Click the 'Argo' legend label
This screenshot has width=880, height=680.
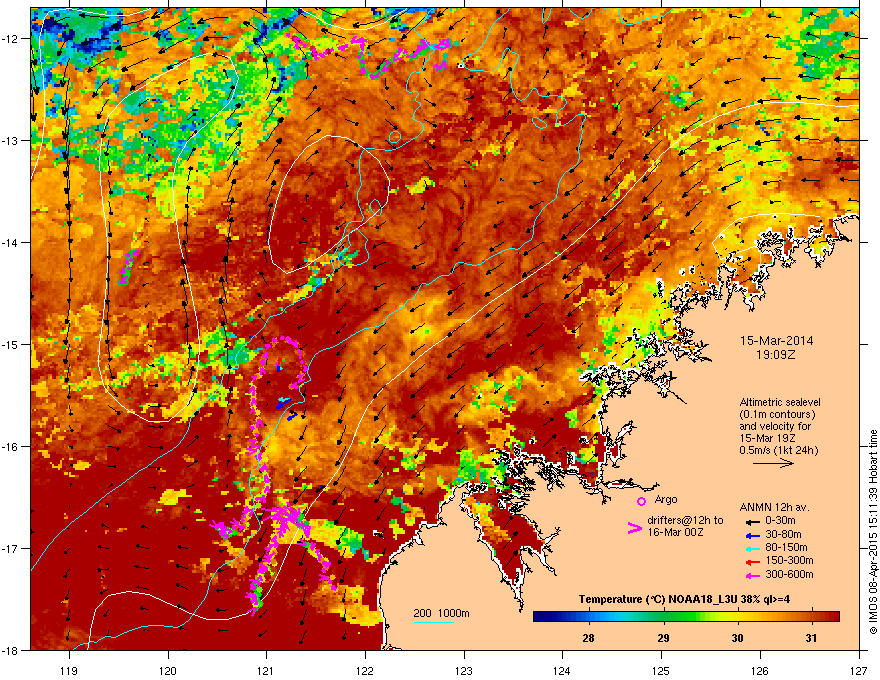click(x=666, y=499)
